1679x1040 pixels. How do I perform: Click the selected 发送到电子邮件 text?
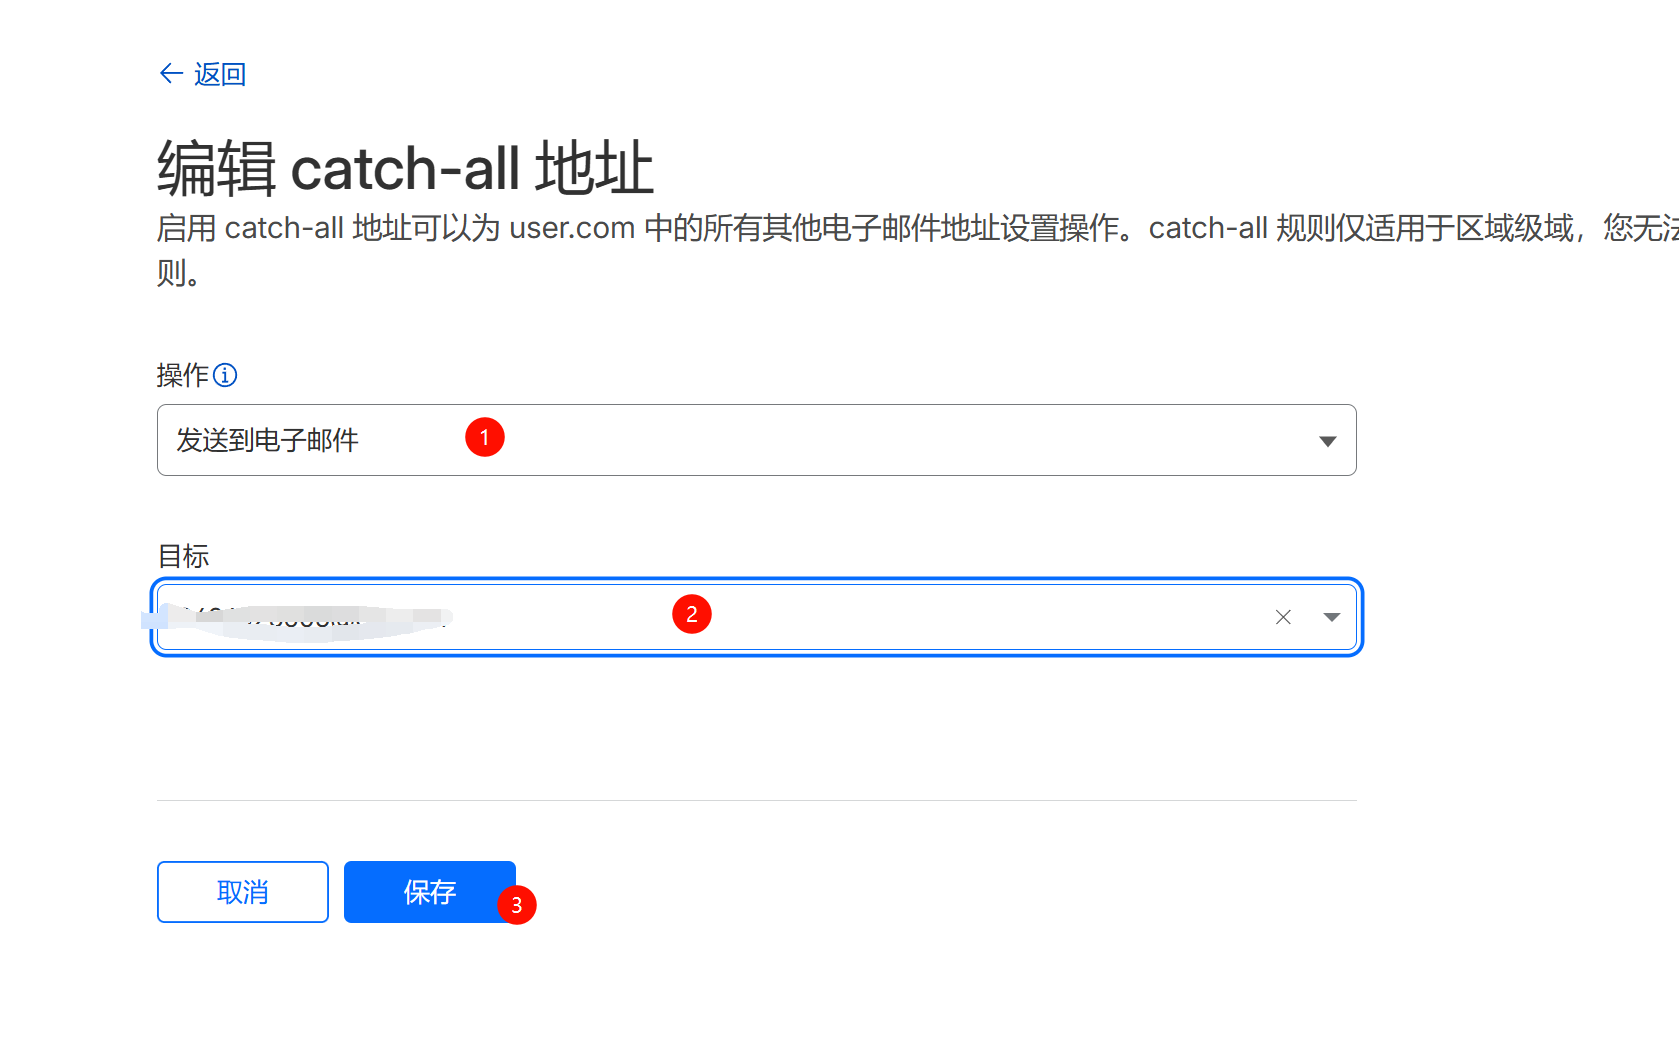point(267,440)
